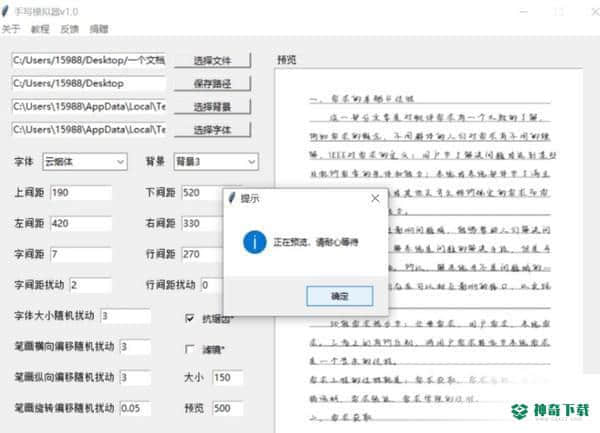Click the 大小 field showing 150
The width and height of the screenshot is (600, 433).
[228, 378]
